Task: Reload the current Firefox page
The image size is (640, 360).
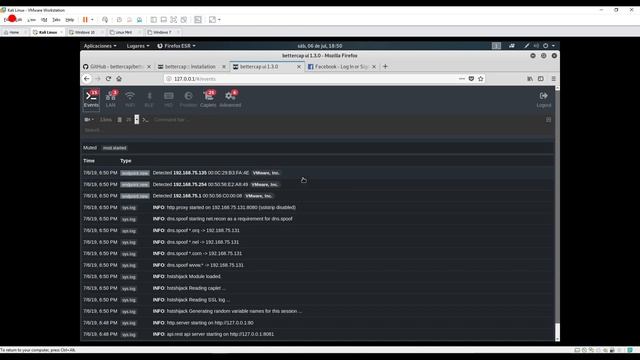Action: point(108,79)
